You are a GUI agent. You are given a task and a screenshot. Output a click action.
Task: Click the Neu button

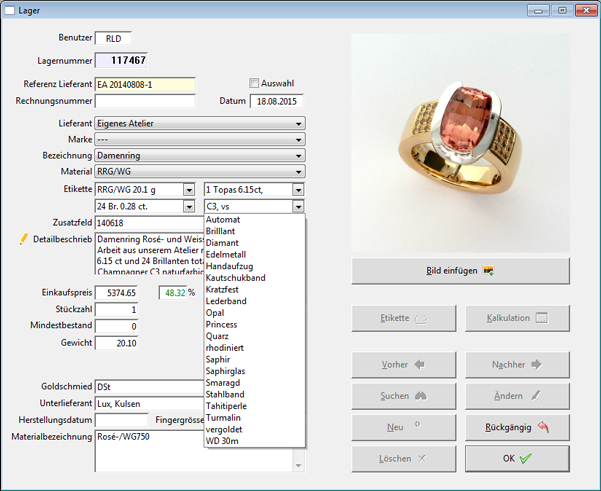[404, 427]
